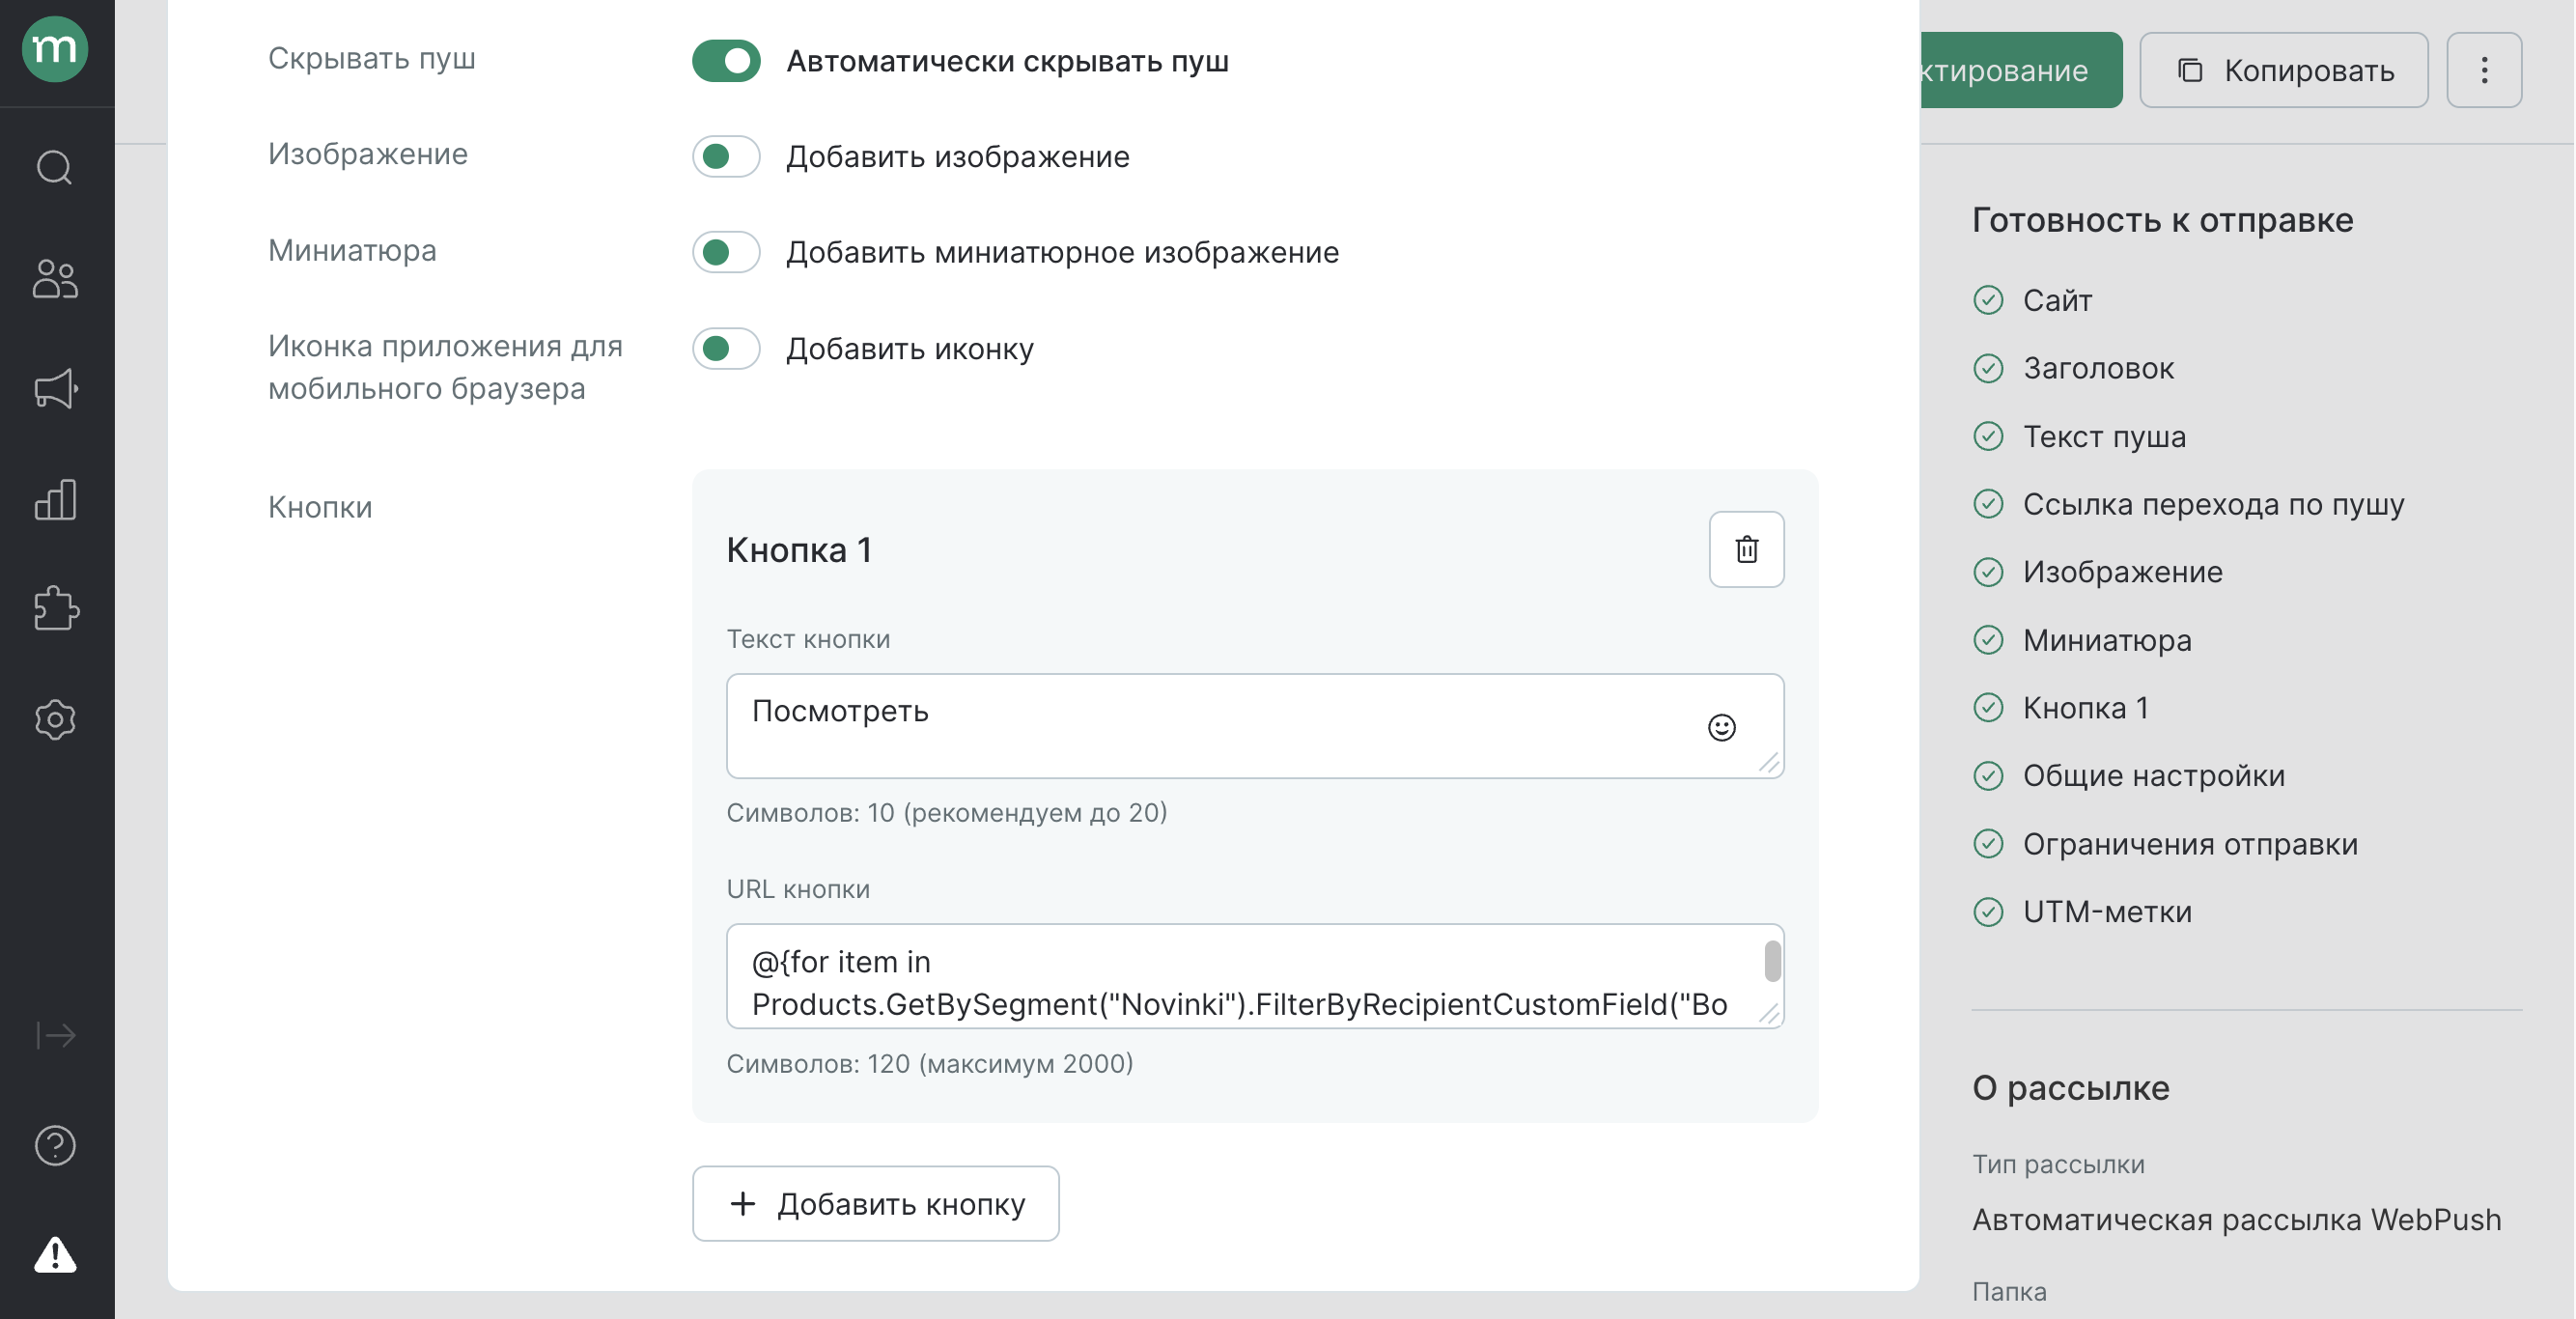Click the Кнопка 1 card heading
Screen dimensions: 2576x1319
pos(798,549)
